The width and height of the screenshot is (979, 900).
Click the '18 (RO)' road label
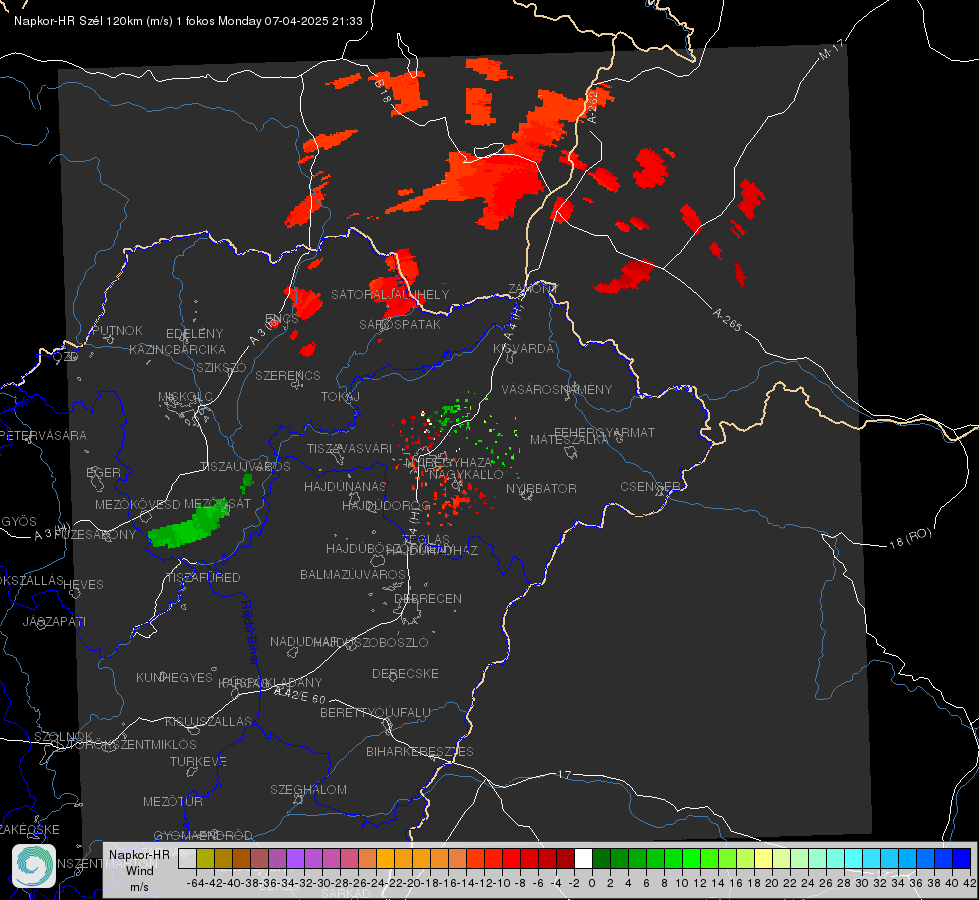[910, 539]
